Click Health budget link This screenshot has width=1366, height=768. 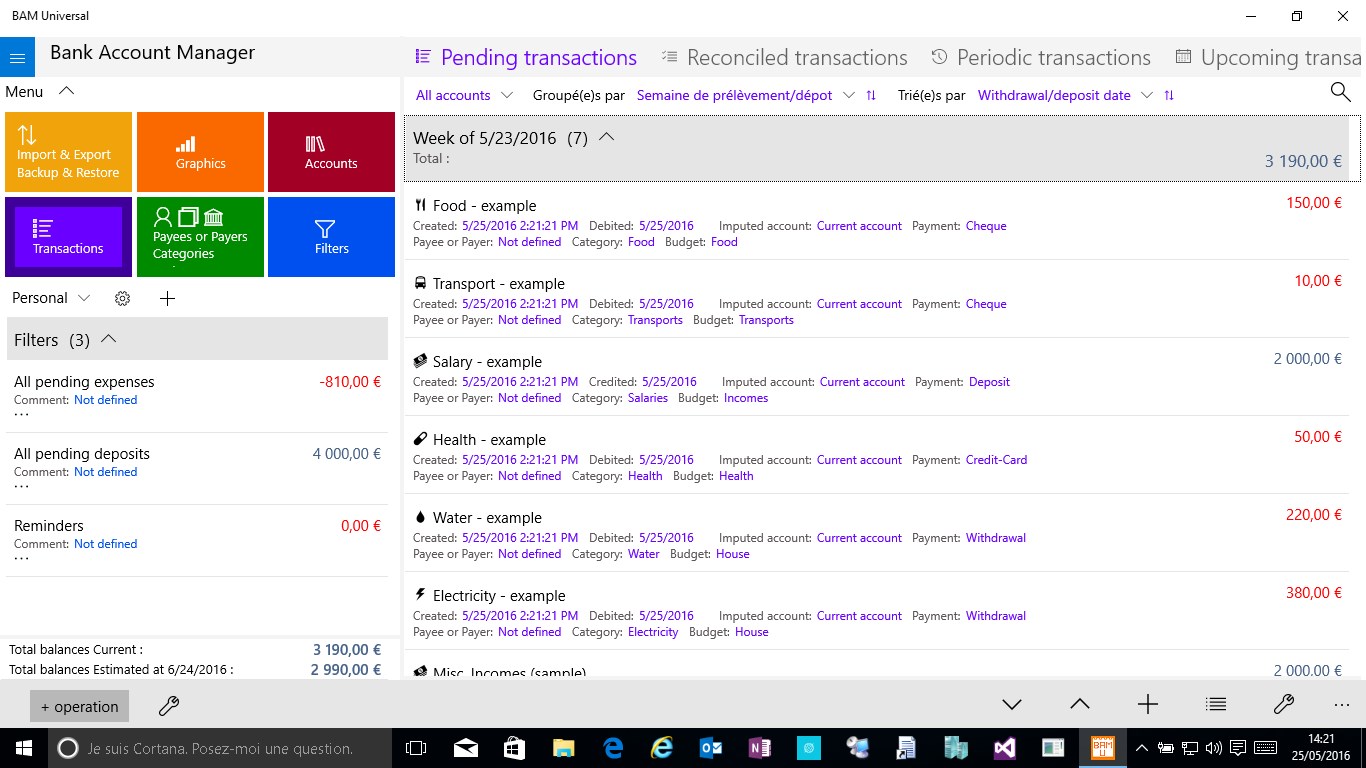pyautogui.click(x=736, y=476)
